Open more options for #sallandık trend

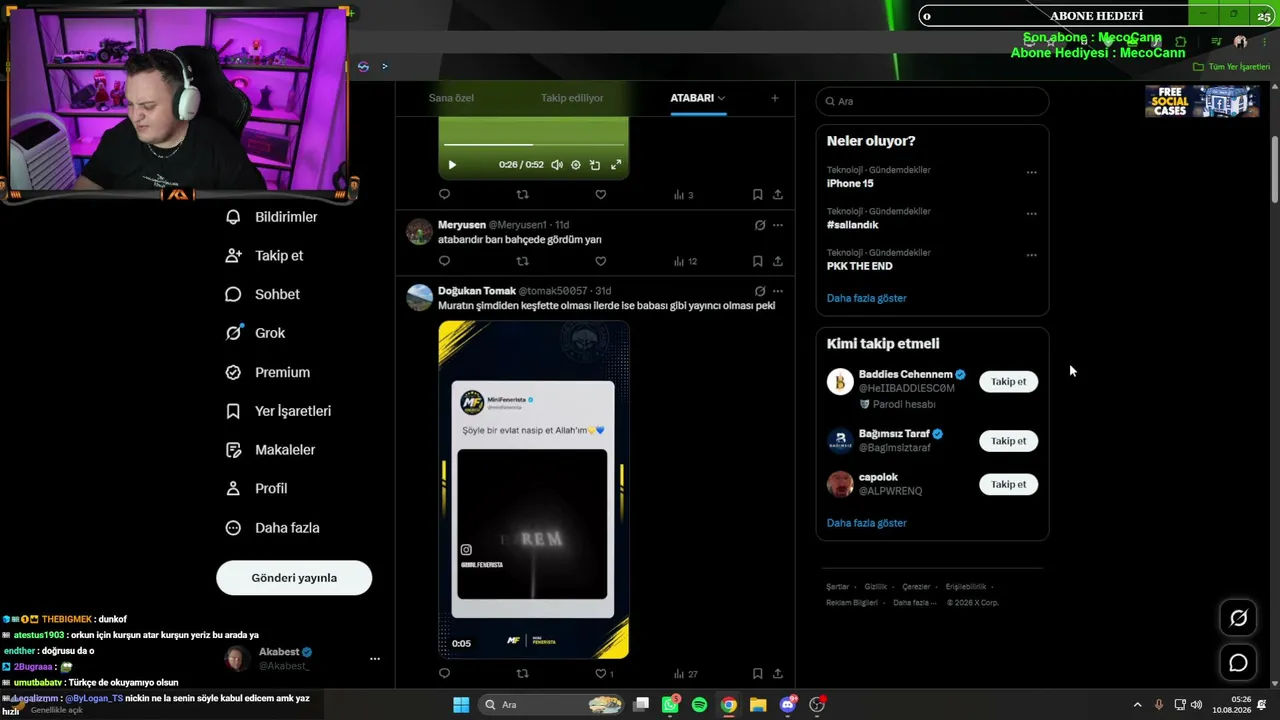tap(1031, 214)
